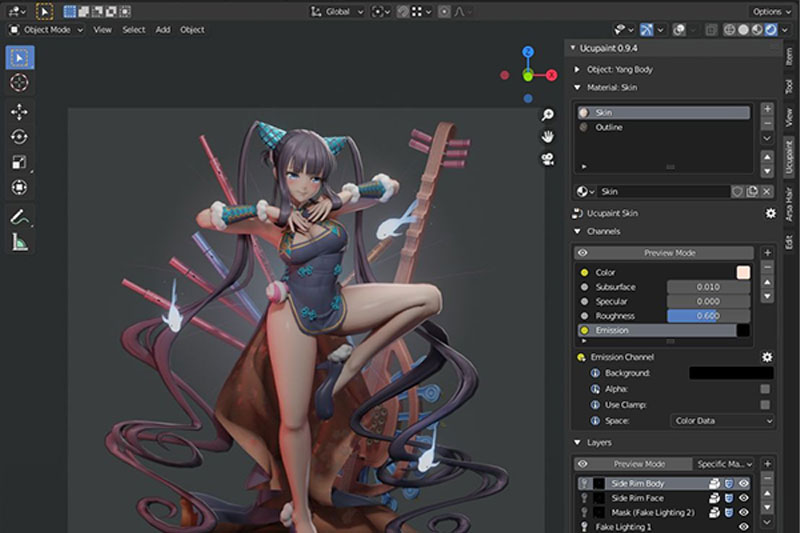Click the pan view hand icon

point(548,137)
